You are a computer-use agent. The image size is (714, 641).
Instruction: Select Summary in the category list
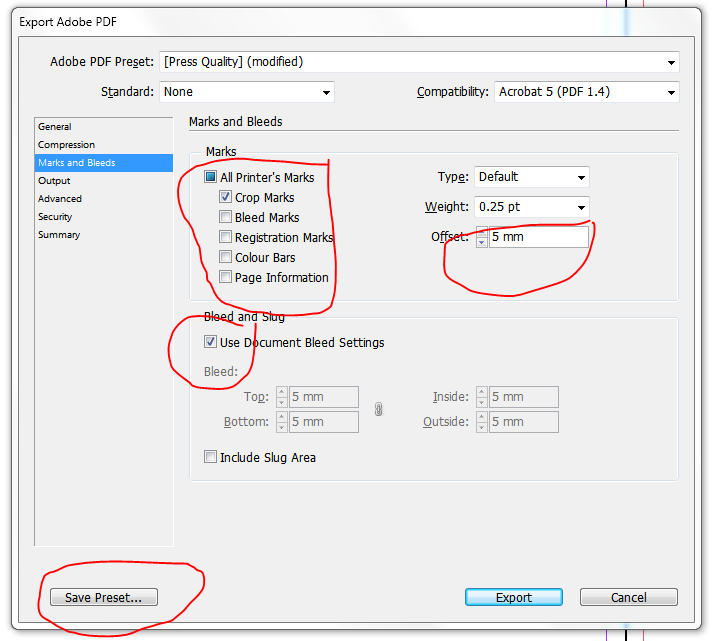pyautogui.click(x=104, y=235)
